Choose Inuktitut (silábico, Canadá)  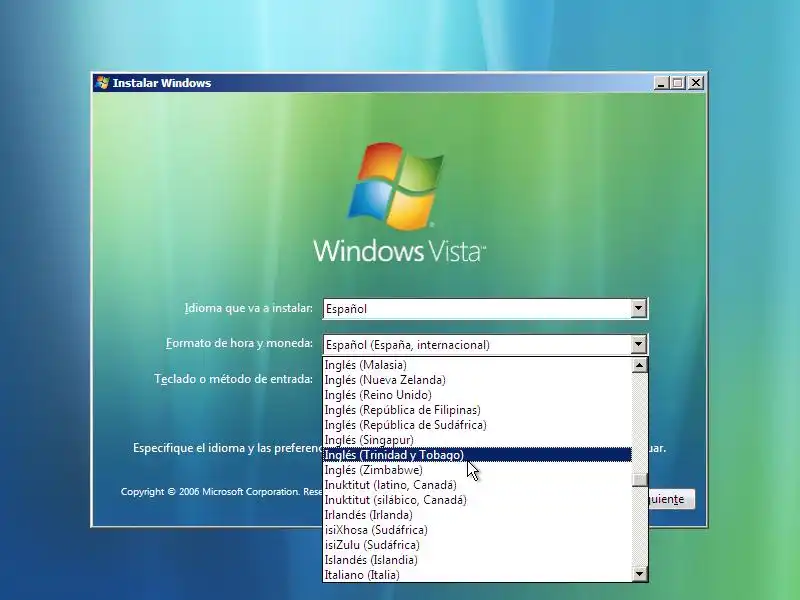pyautogui.click(x=478, y=500)
